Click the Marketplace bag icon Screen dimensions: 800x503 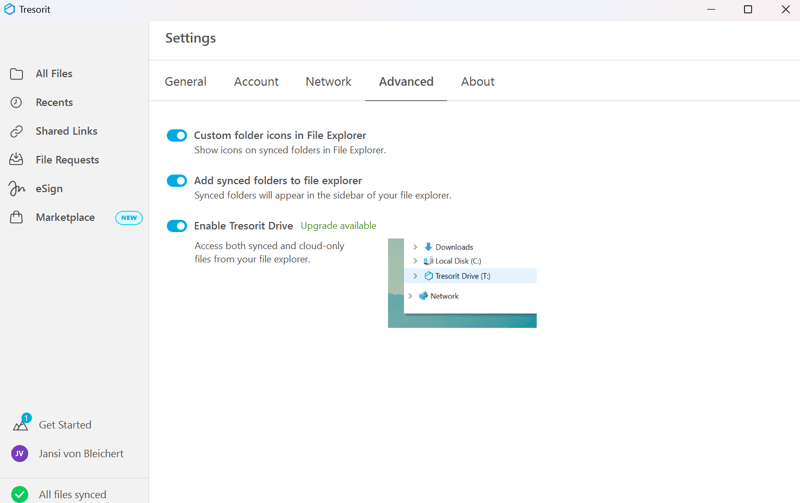[16, 217]
